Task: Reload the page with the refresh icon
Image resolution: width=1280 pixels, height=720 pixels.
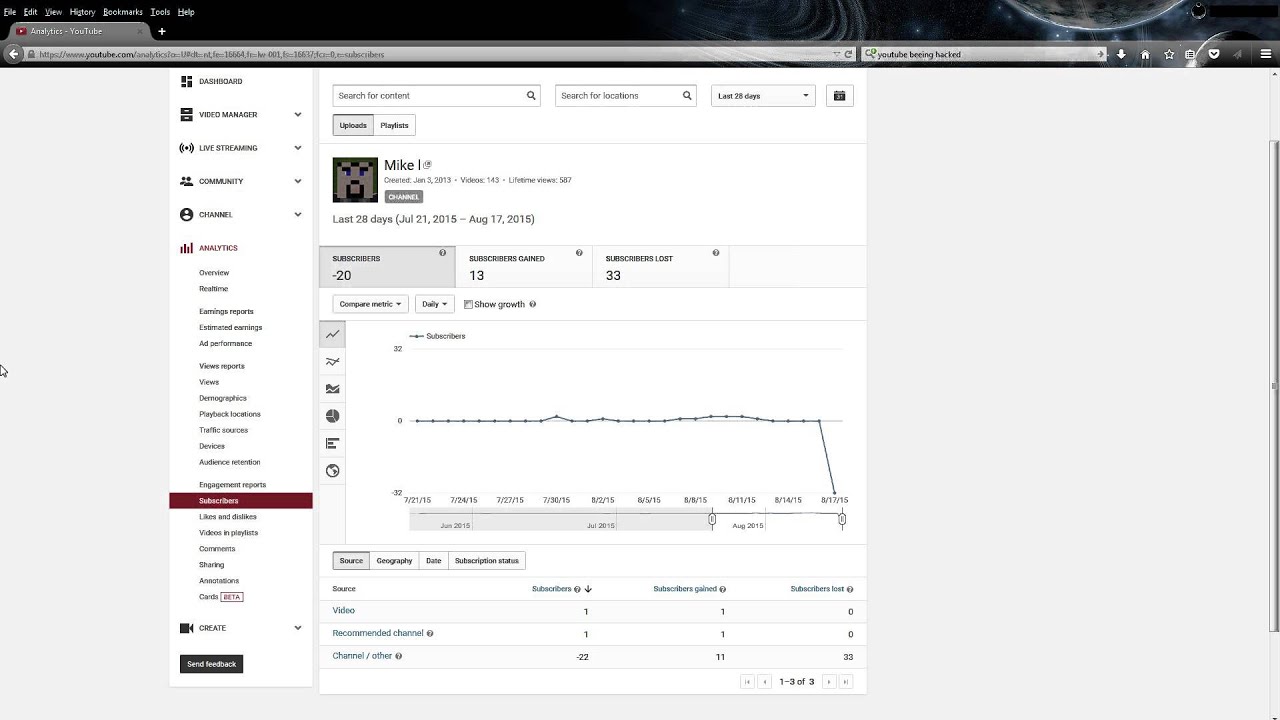Action: pos(848,54)
